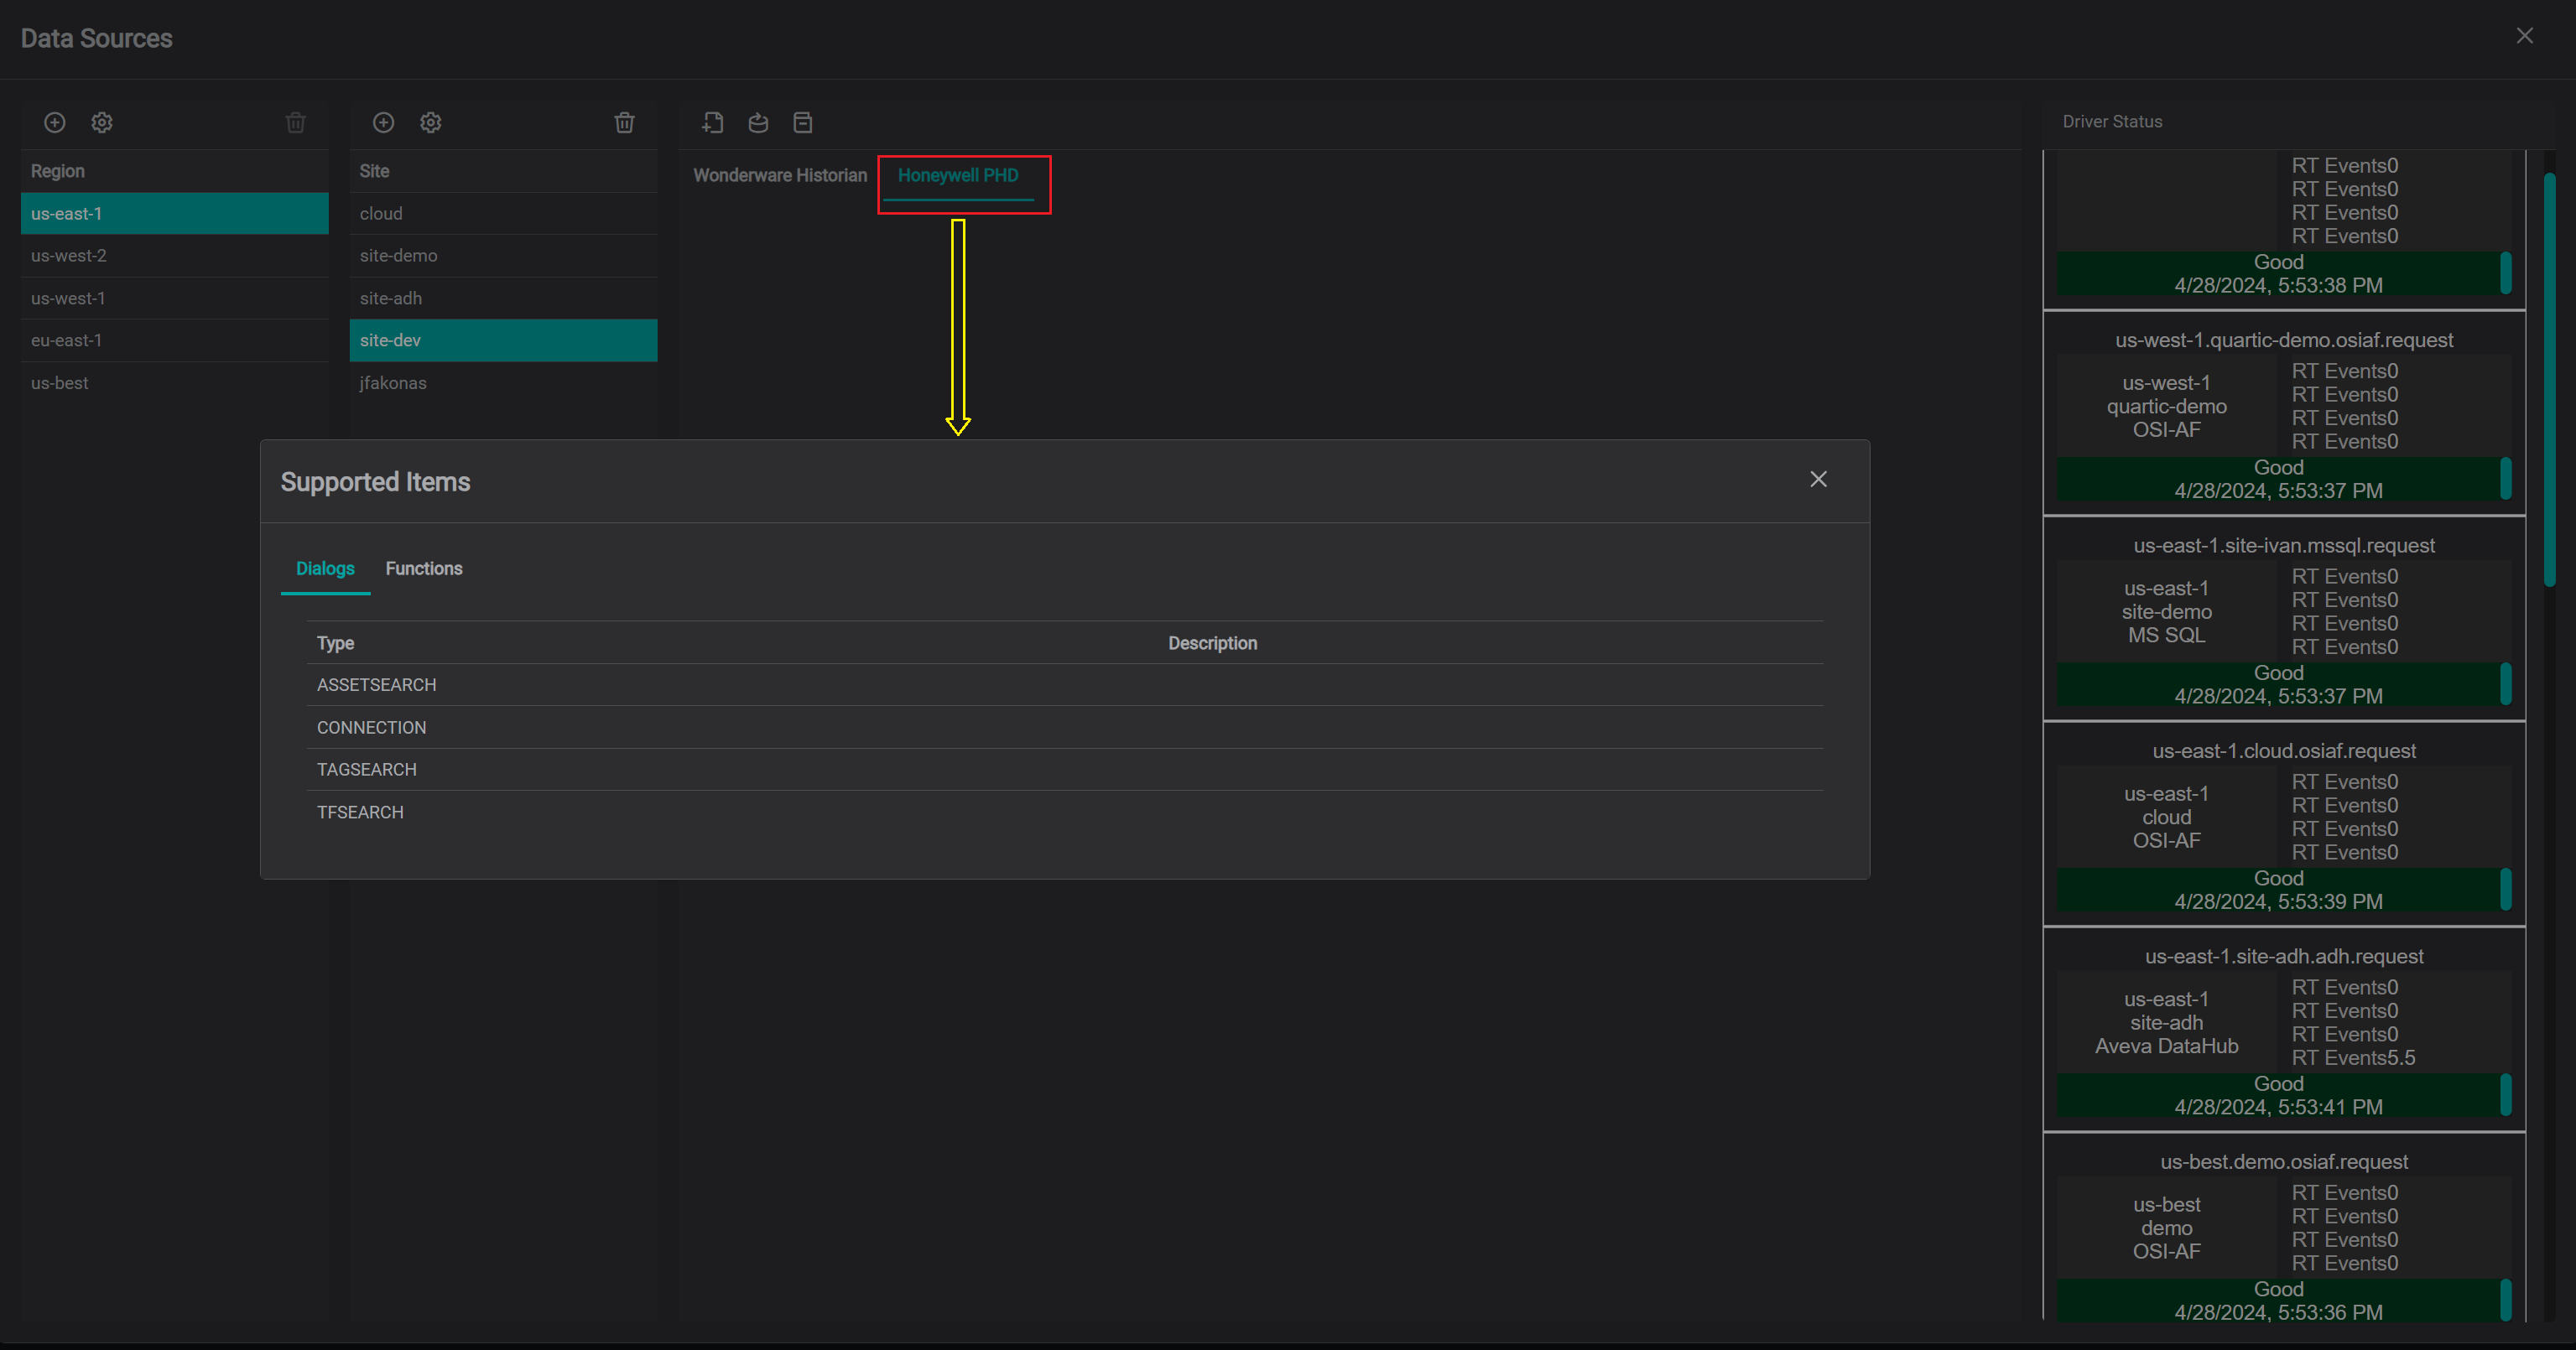Switch to Wonderware Historian tab
The image size is (2576, 1350).
[780, 175]
